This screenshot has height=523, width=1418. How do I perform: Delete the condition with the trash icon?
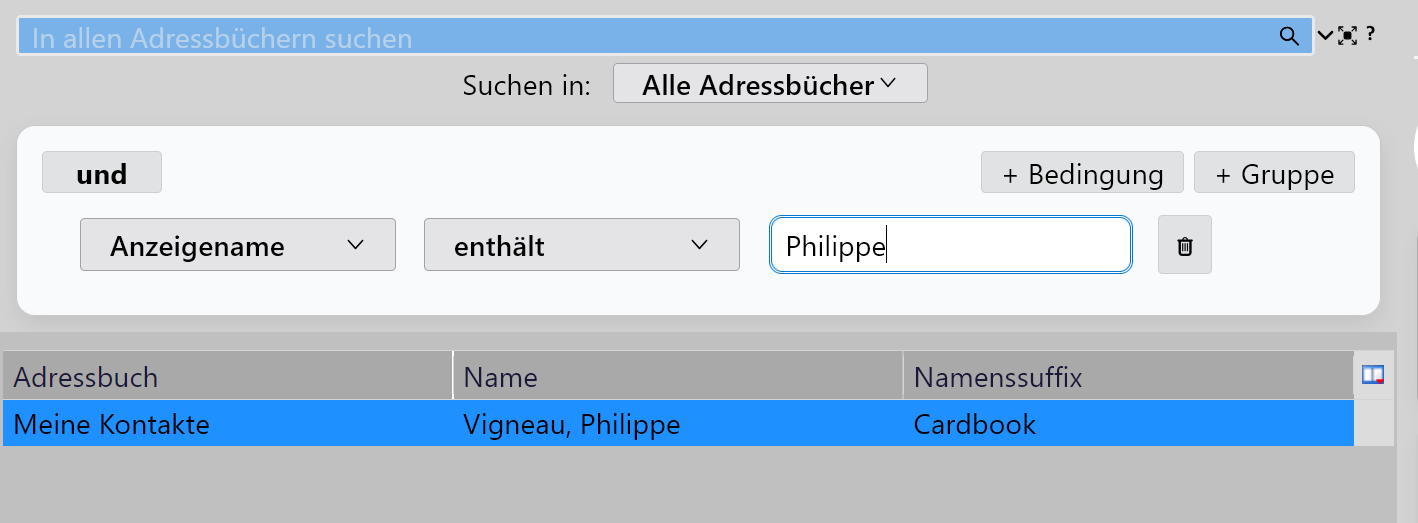1185,245
